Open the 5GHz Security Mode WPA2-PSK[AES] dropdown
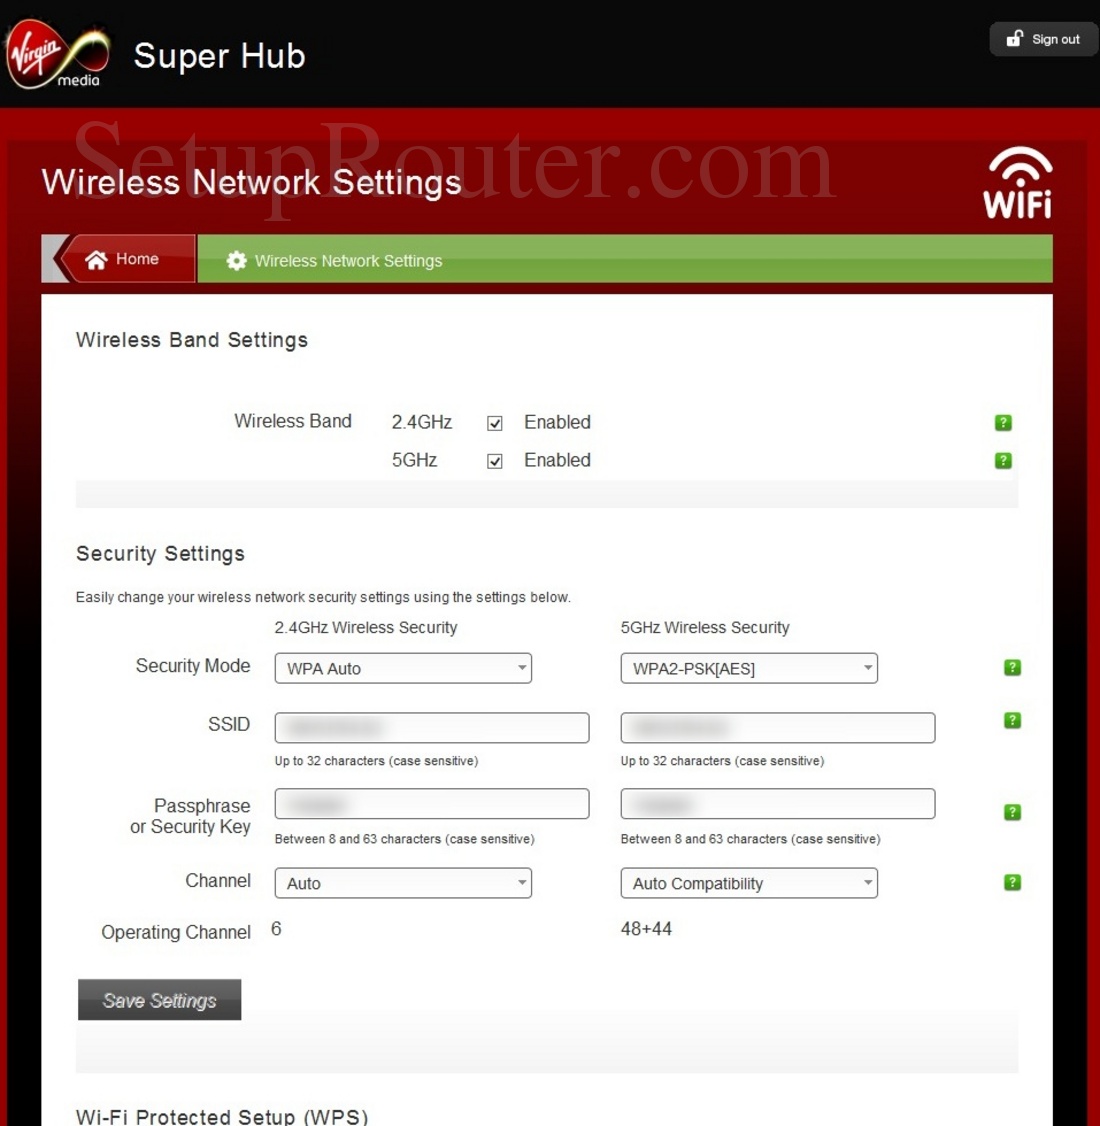This screenshot has width=1100, height=1126. pyautogui.click(x=749, y=669)
